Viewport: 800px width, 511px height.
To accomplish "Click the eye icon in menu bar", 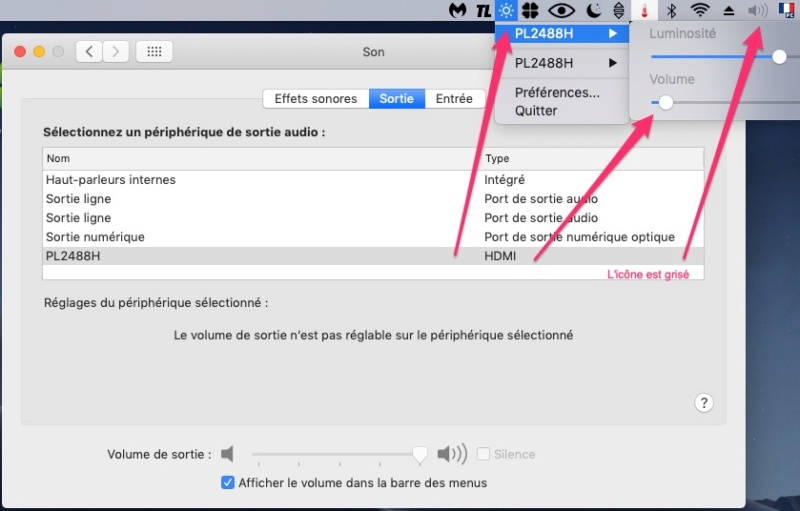I will click(561, 10).
